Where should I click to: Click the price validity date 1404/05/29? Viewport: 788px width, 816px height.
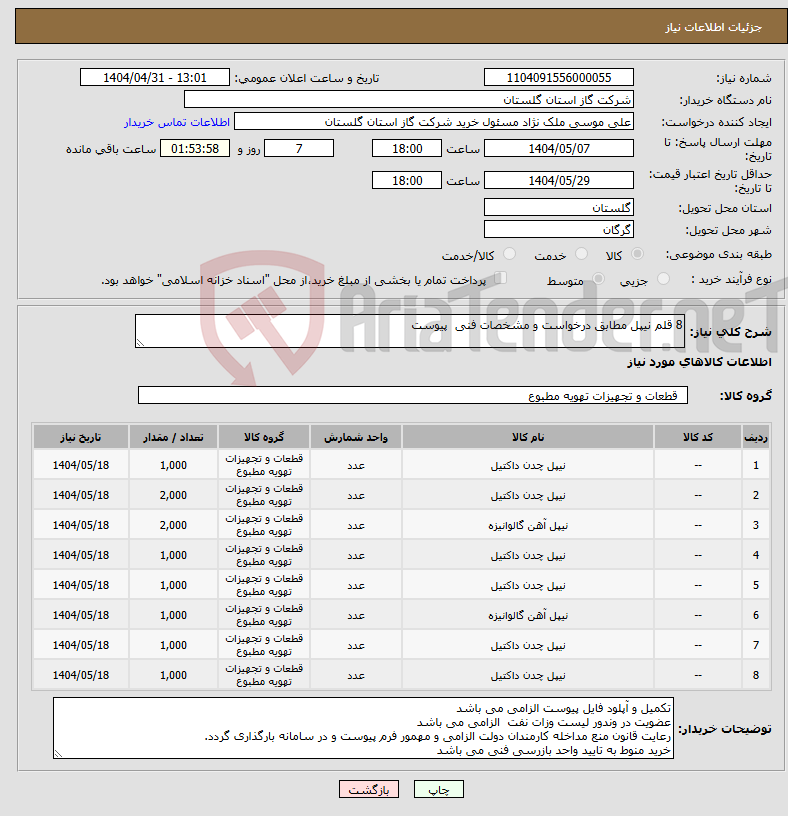558,181
